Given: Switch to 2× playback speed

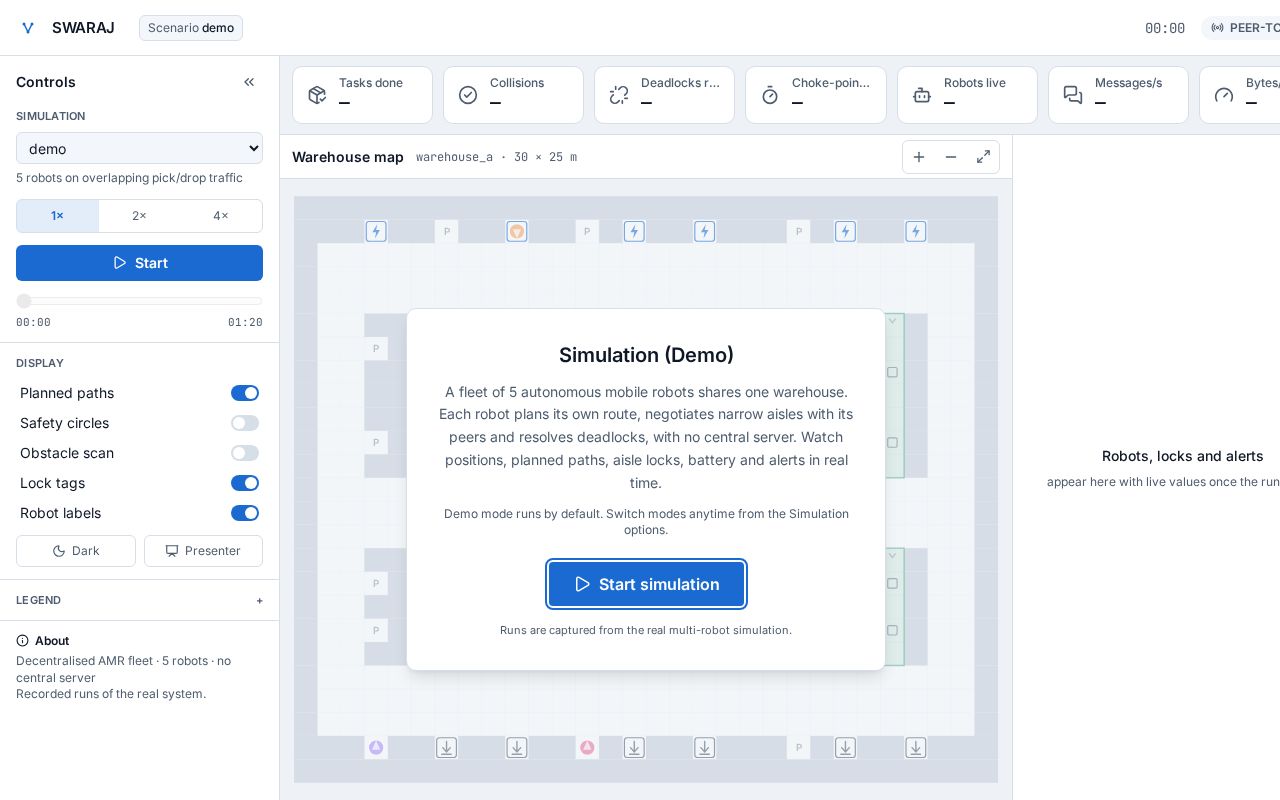Looking at the screenshot, I should [x=139, y=216].
